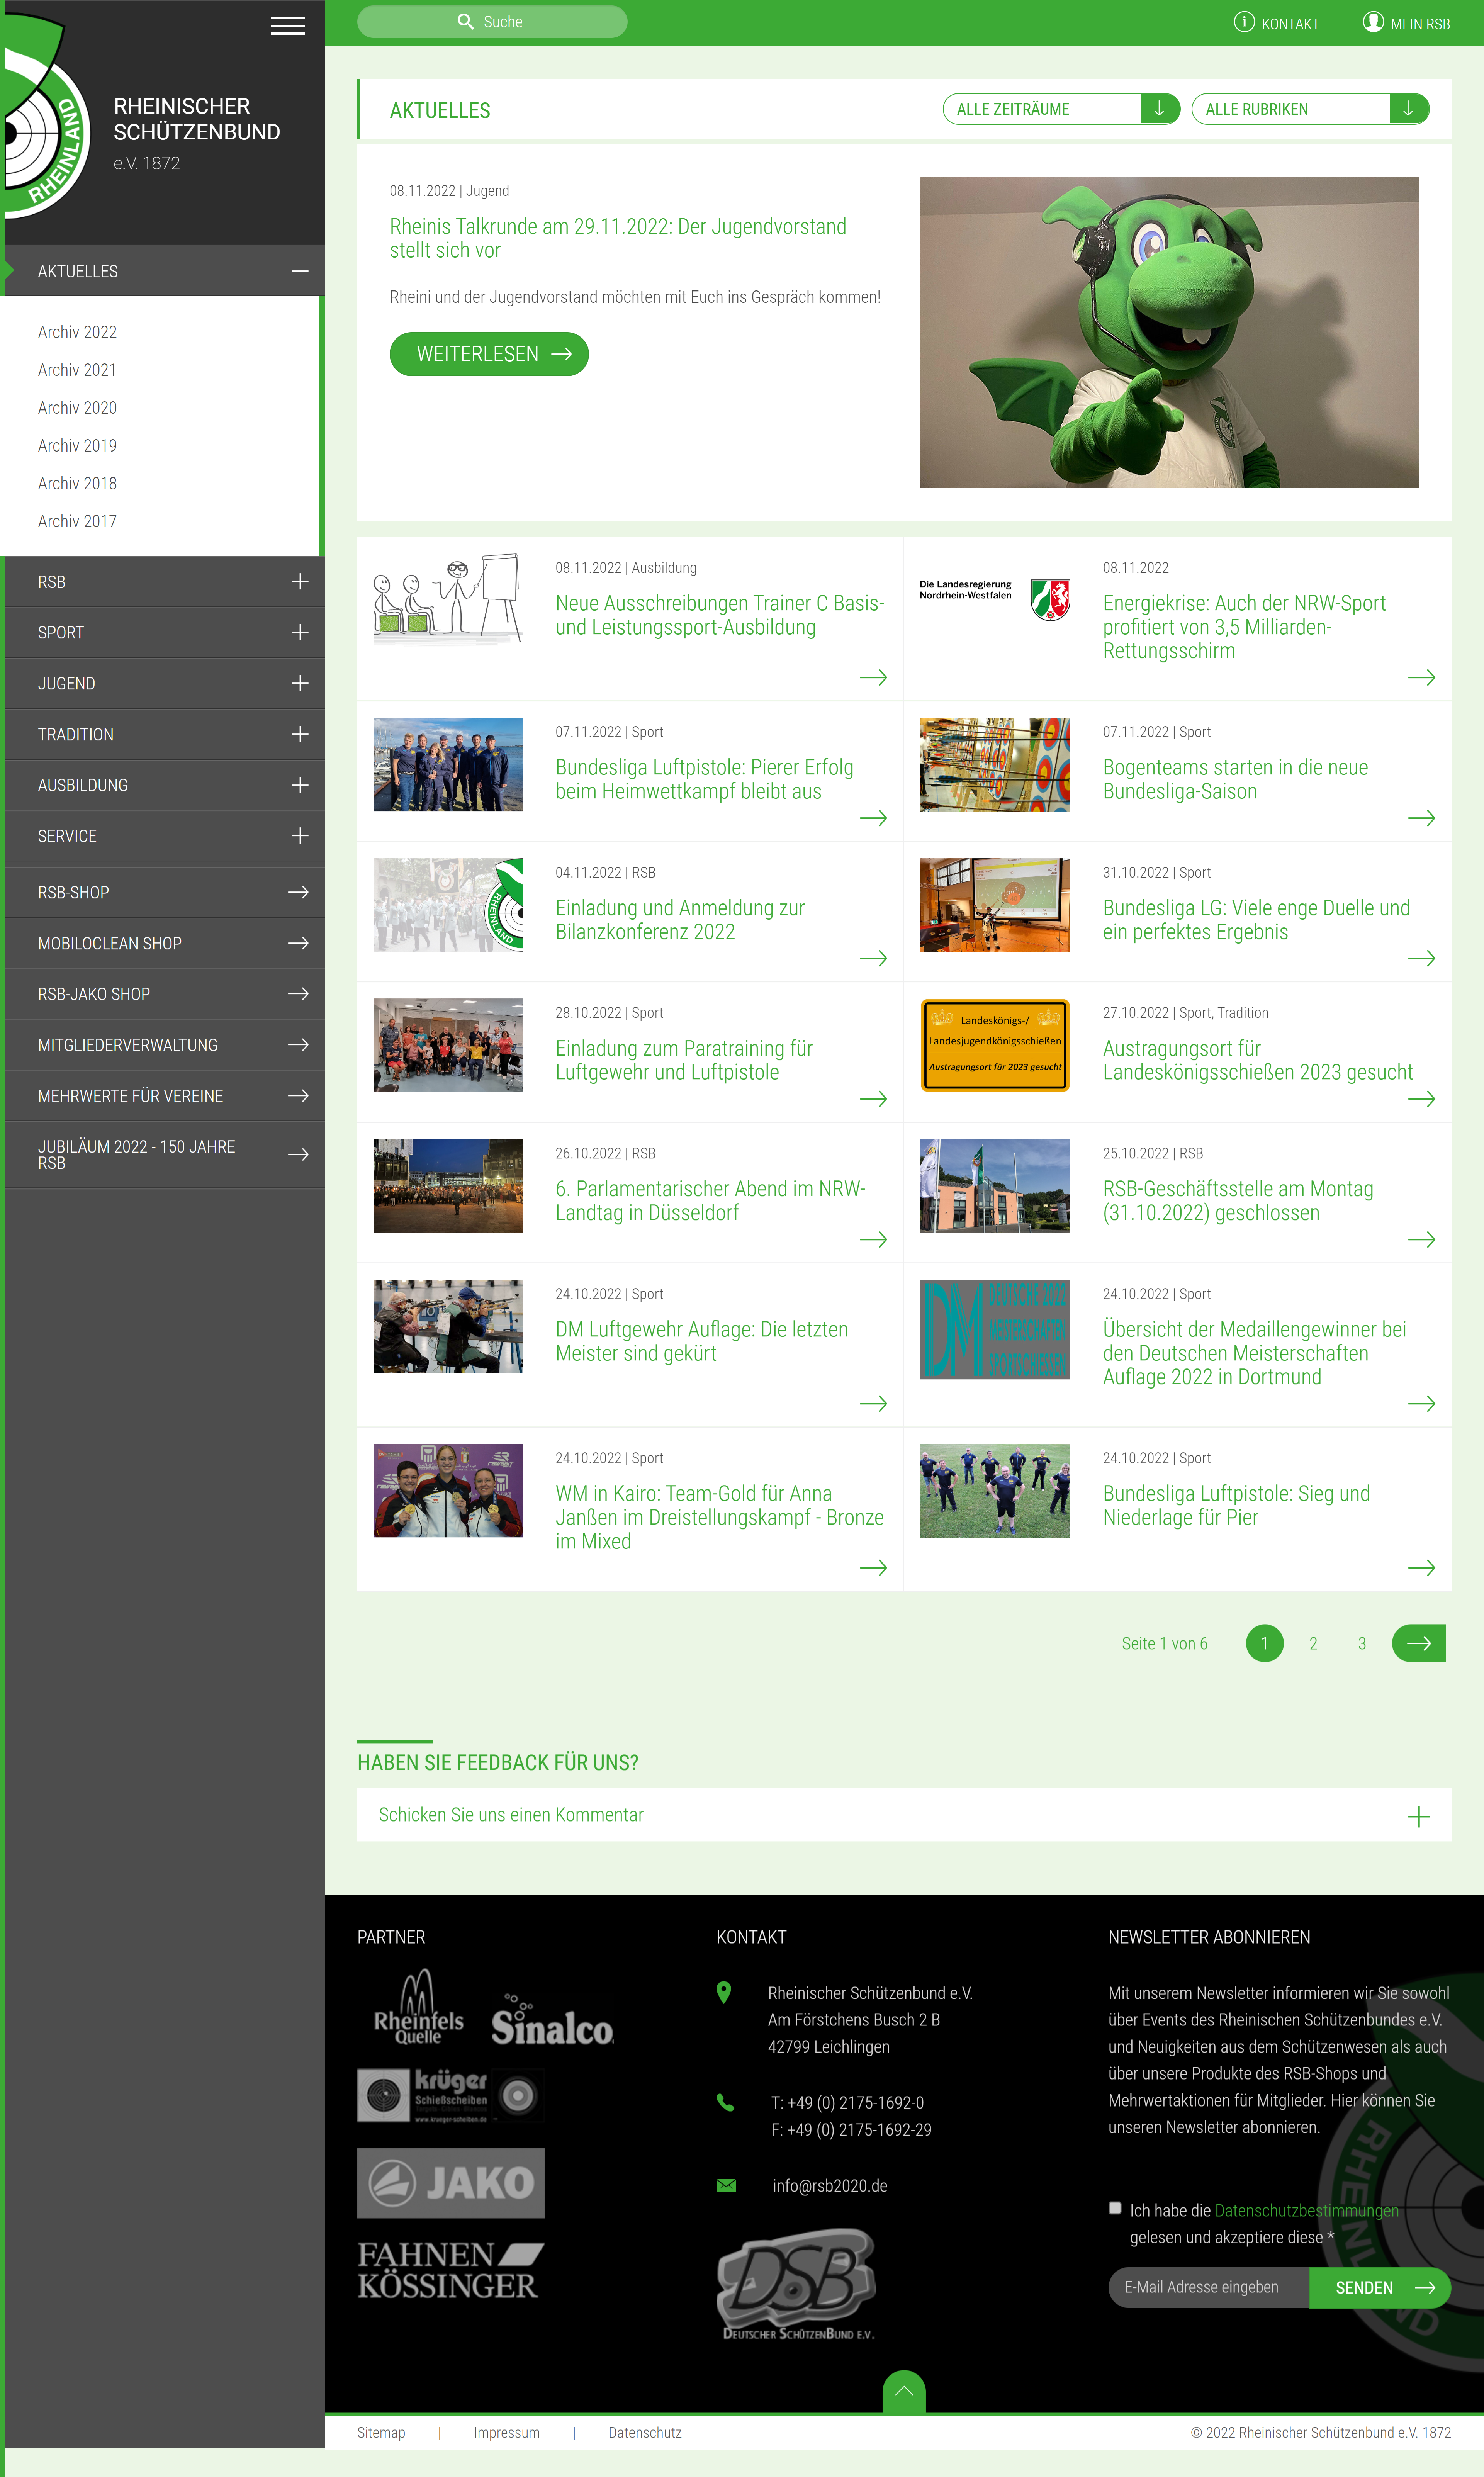
Task: Open the Landeskönigsschießen yellow sign thumbnail
Action: (995, 1045)
